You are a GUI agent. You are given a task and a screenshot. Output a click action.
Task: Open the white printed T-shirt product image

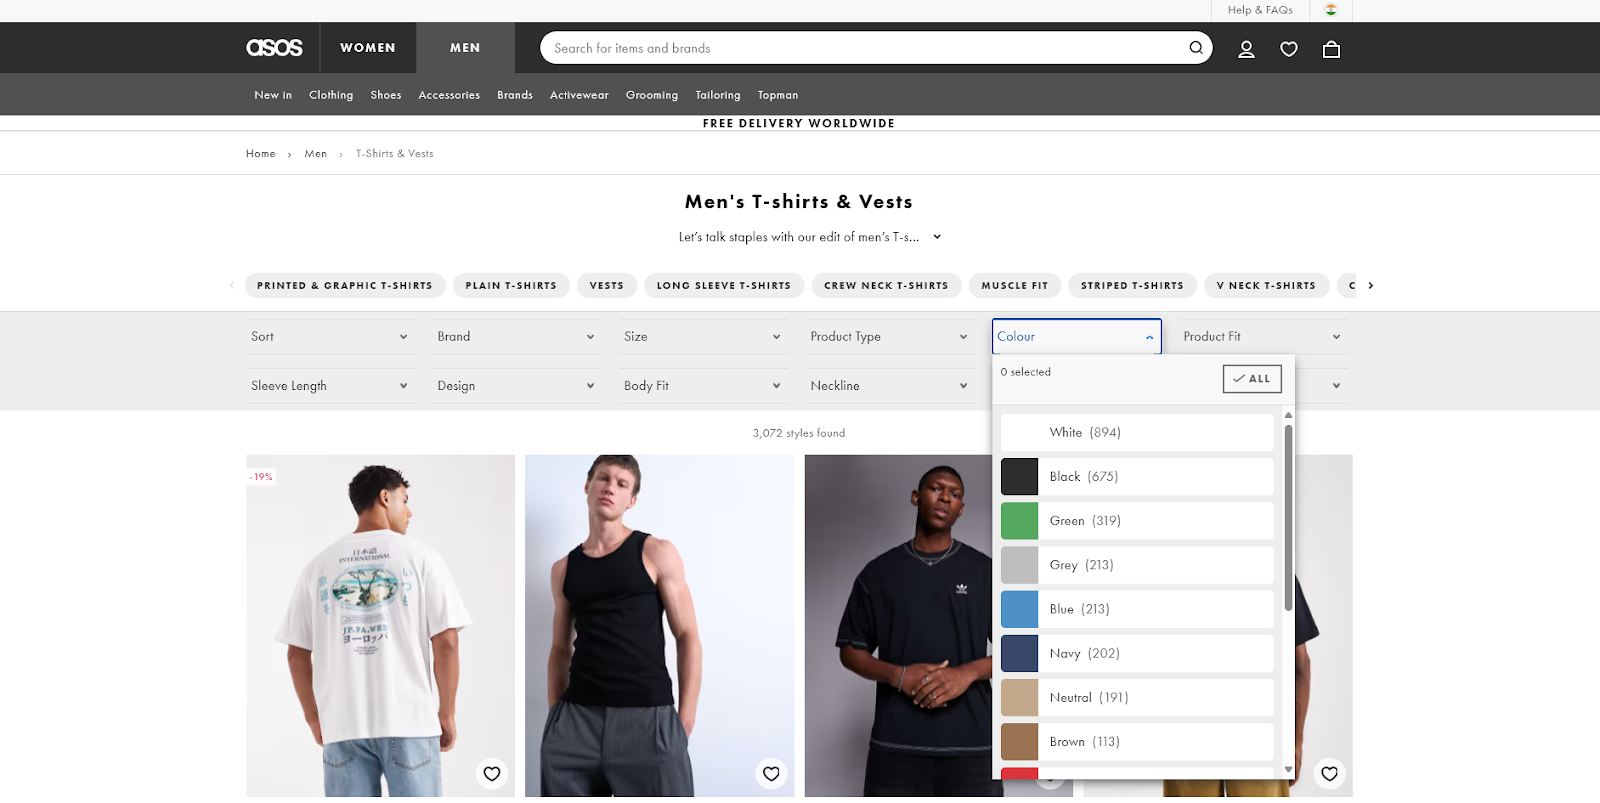click(381, 626)
